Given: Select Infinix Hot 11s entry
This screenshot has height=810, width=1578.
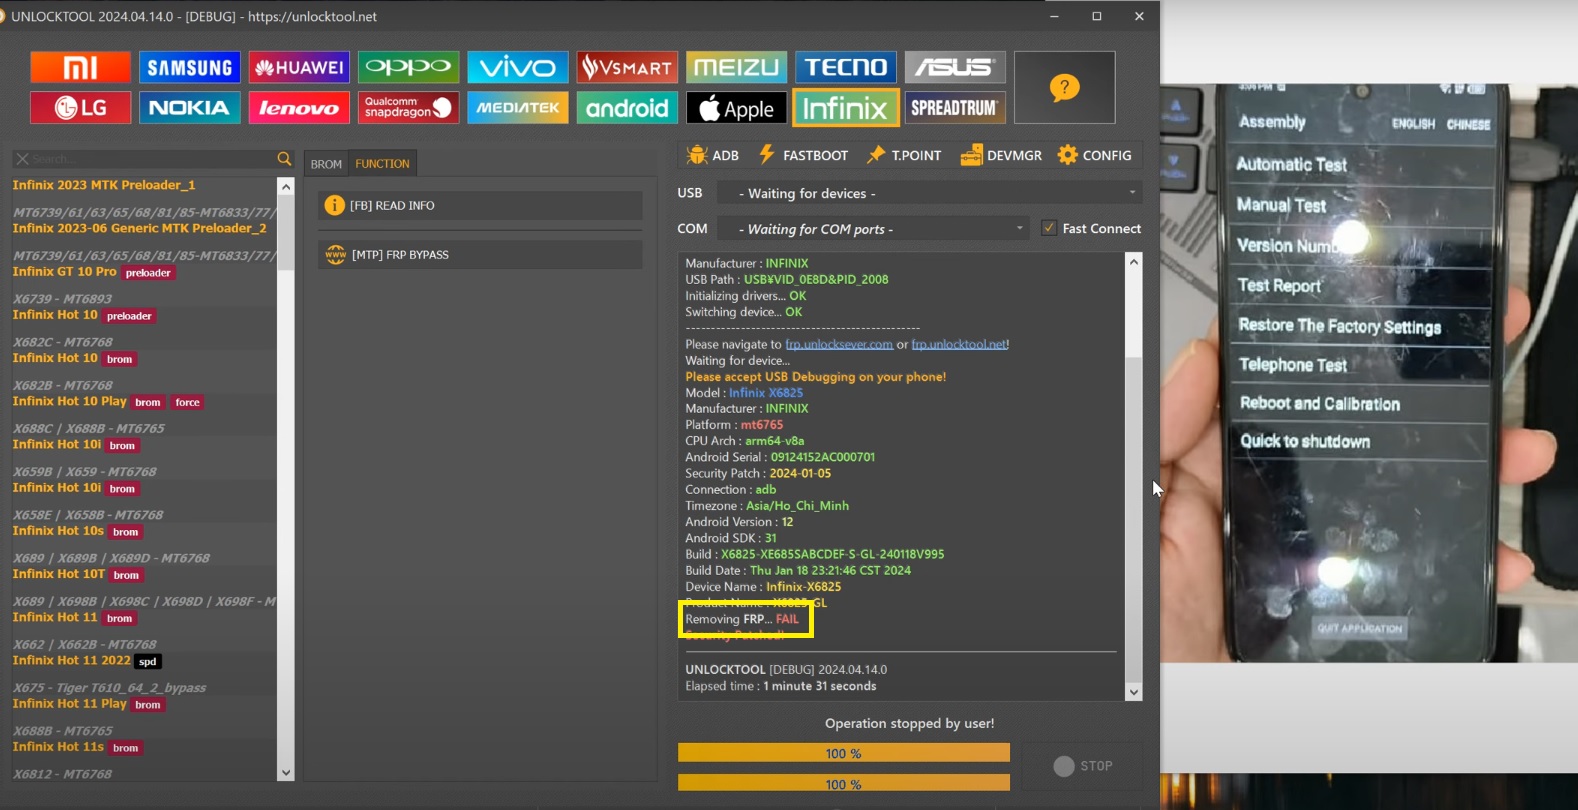Looking at the screenshot, I should [x=77, y=747].
